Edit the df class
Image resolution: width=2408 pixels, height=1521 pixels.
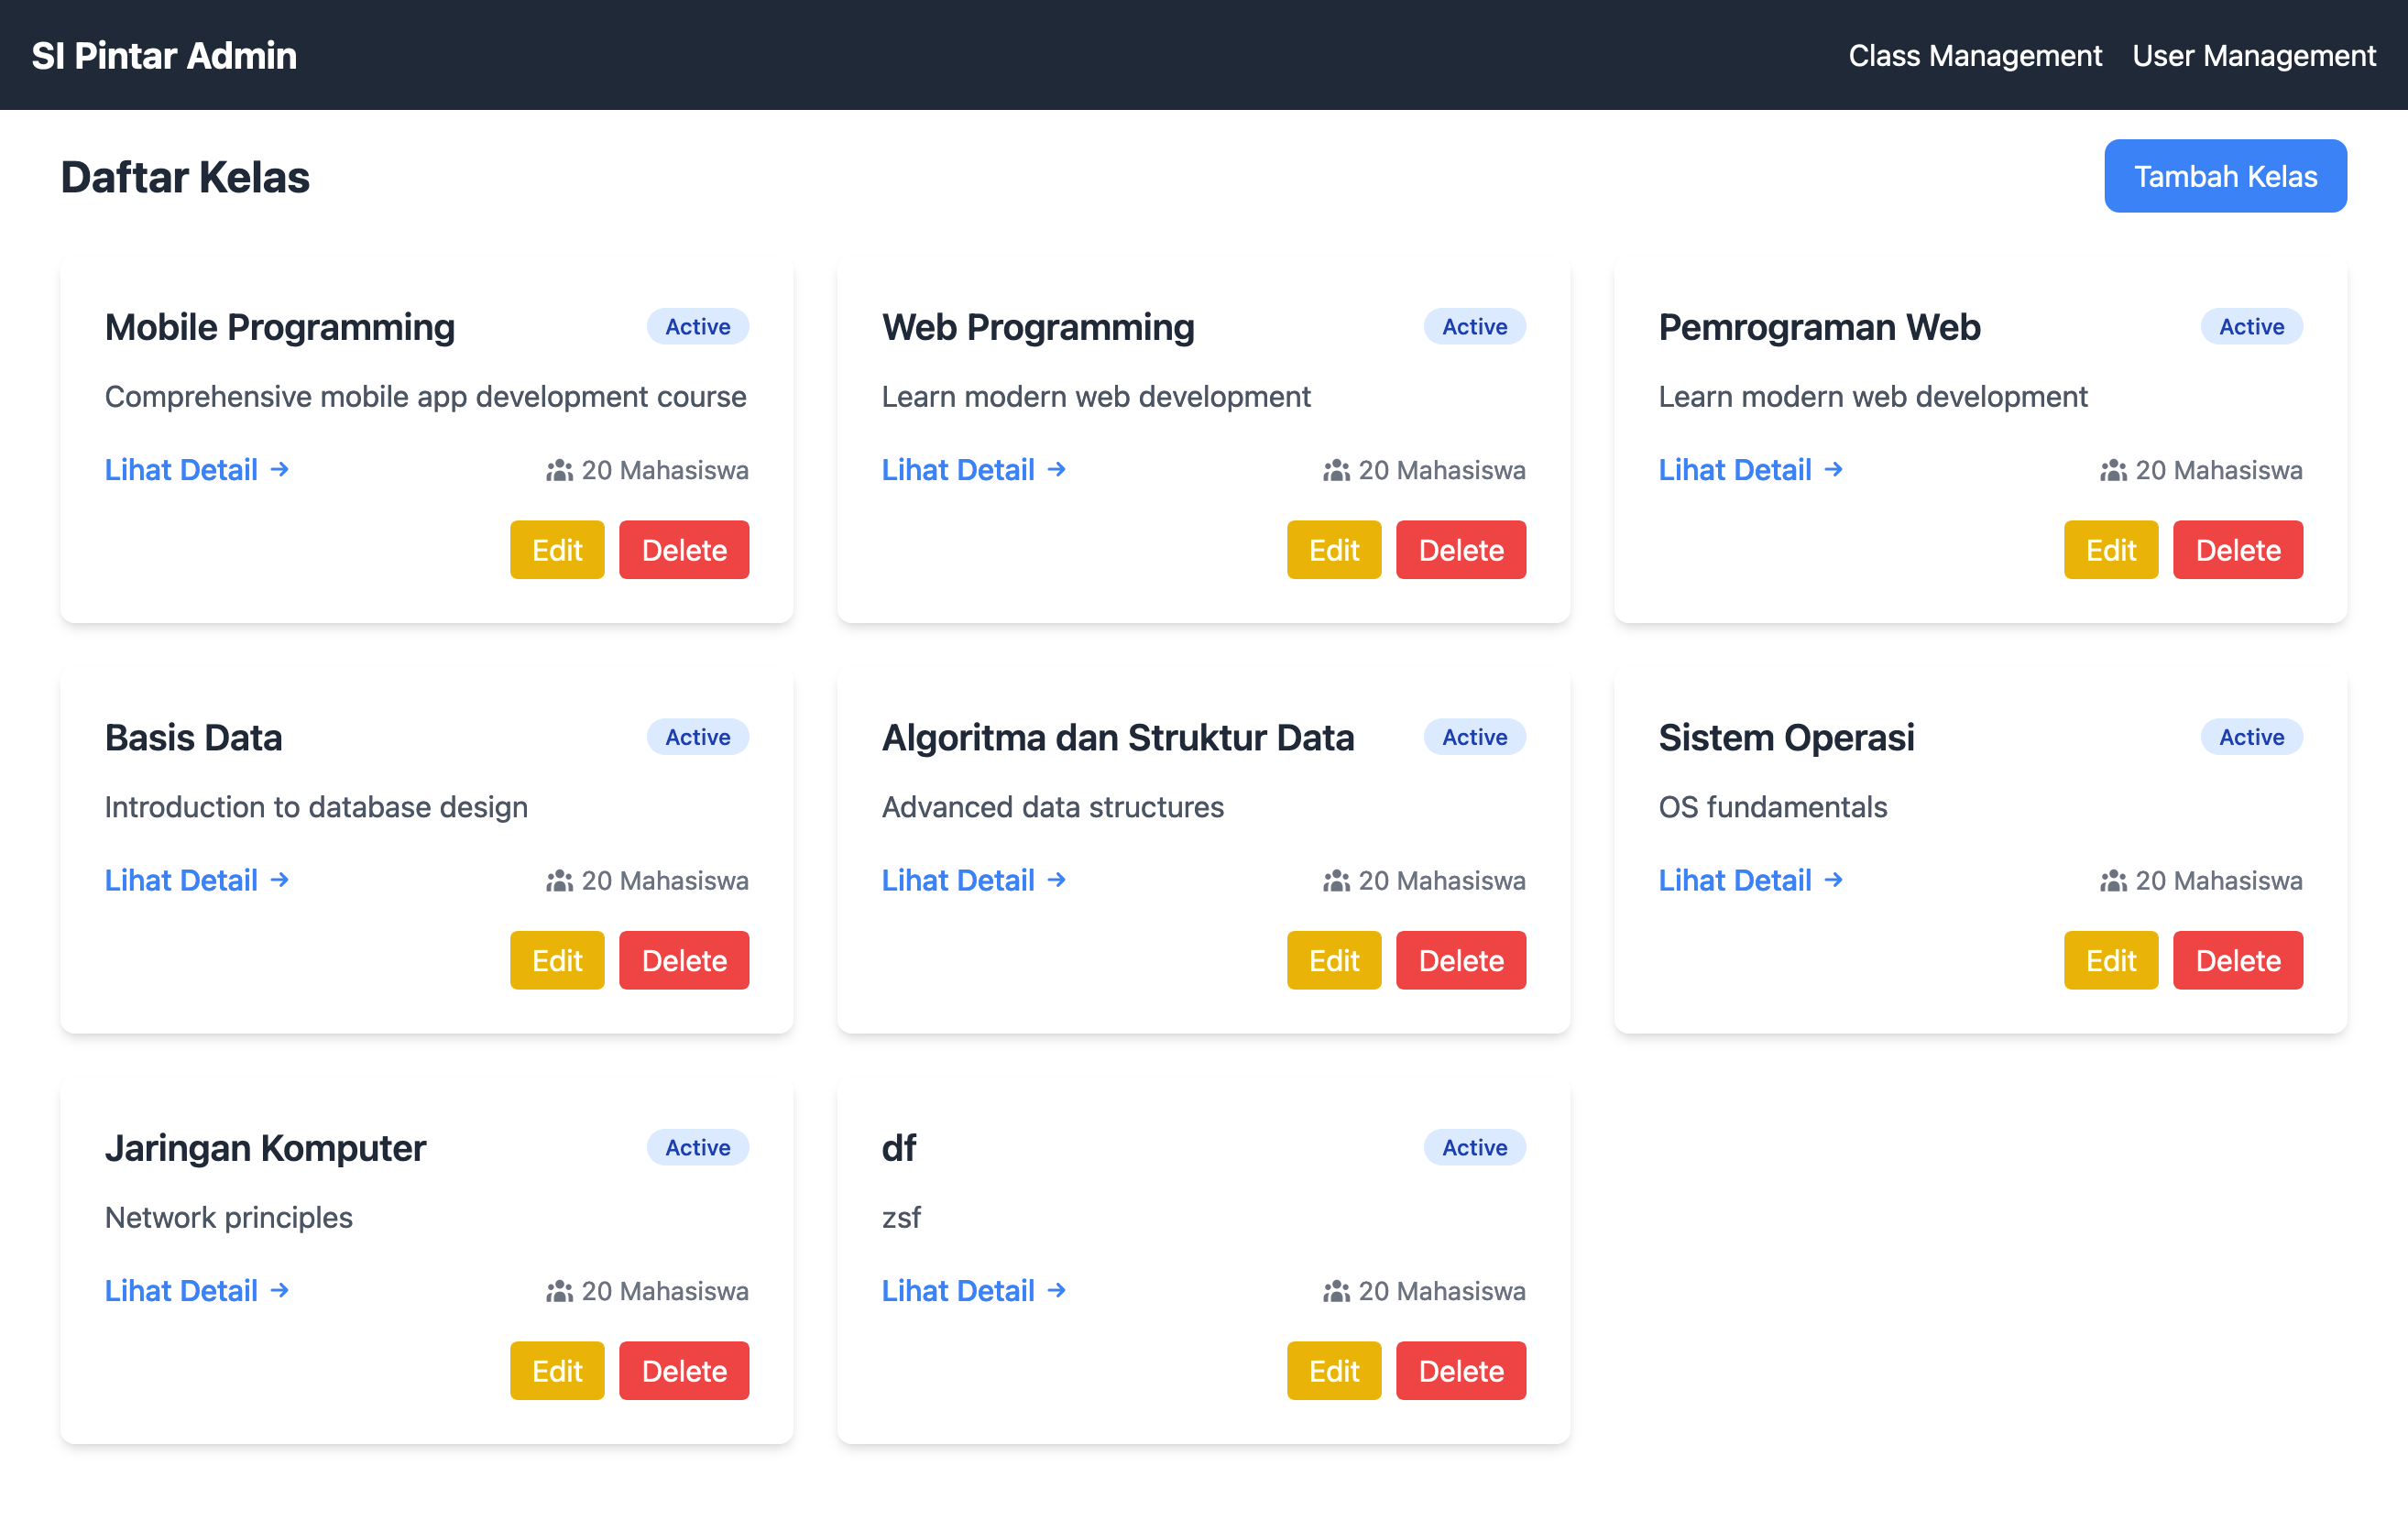tap(1334, 1371)
